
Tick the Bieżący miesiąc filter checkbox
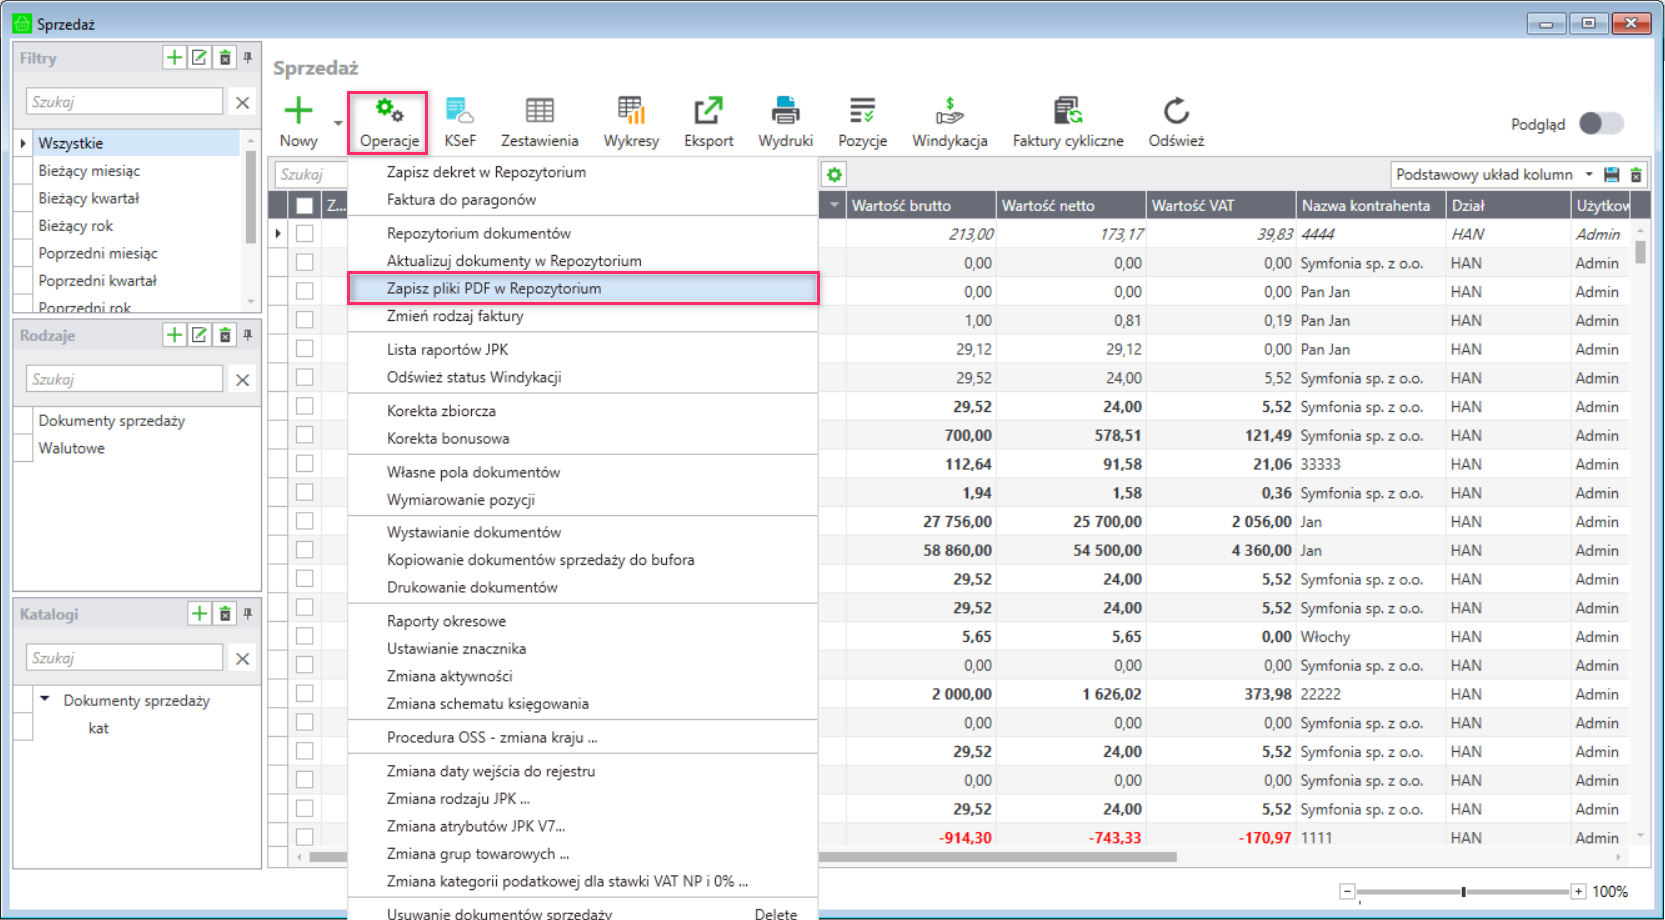(x=24, y=171)
